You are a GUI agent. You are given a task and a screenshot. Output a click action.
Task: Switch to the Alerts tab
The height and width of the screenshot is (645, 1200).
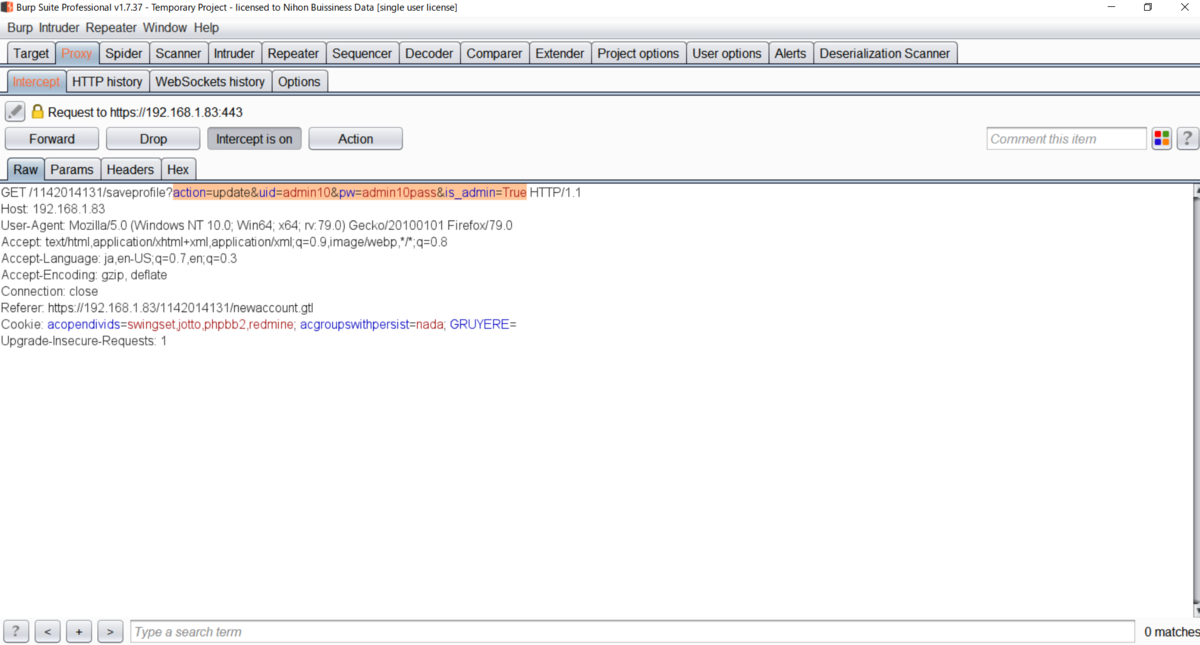[790, 53]
